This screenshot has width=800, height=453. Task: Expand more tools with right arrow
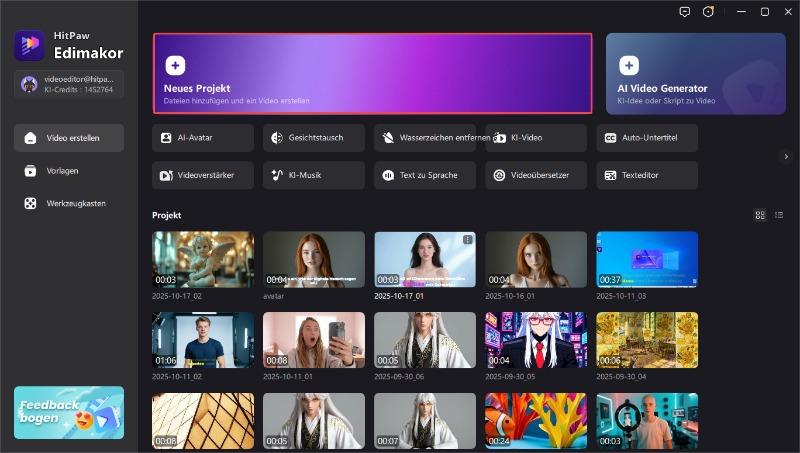786,156
